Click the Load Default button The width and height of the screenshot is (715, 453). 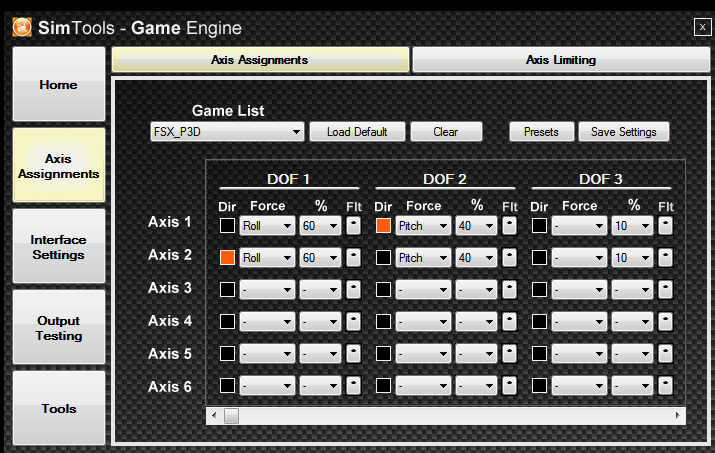[x=357, y=132]
